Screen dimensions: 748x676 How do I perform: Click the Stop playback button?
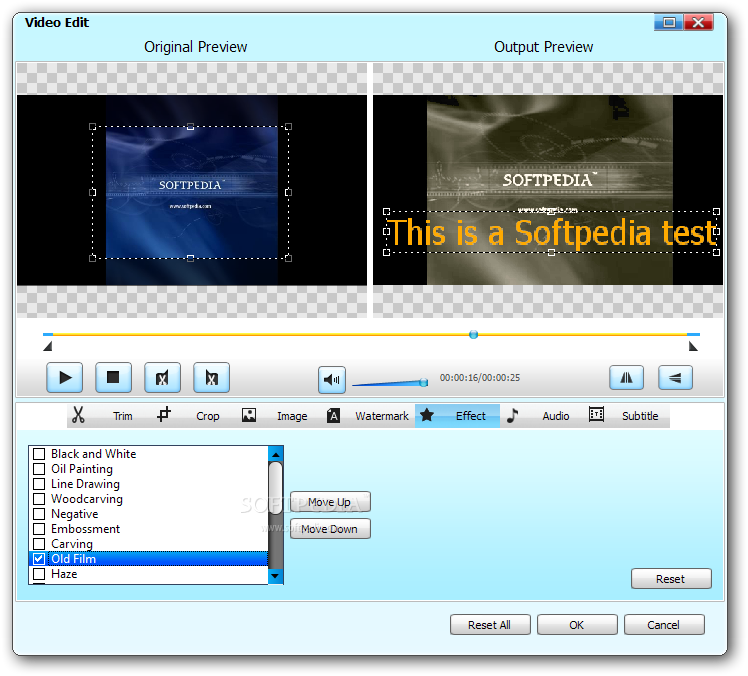click(114, 378)
